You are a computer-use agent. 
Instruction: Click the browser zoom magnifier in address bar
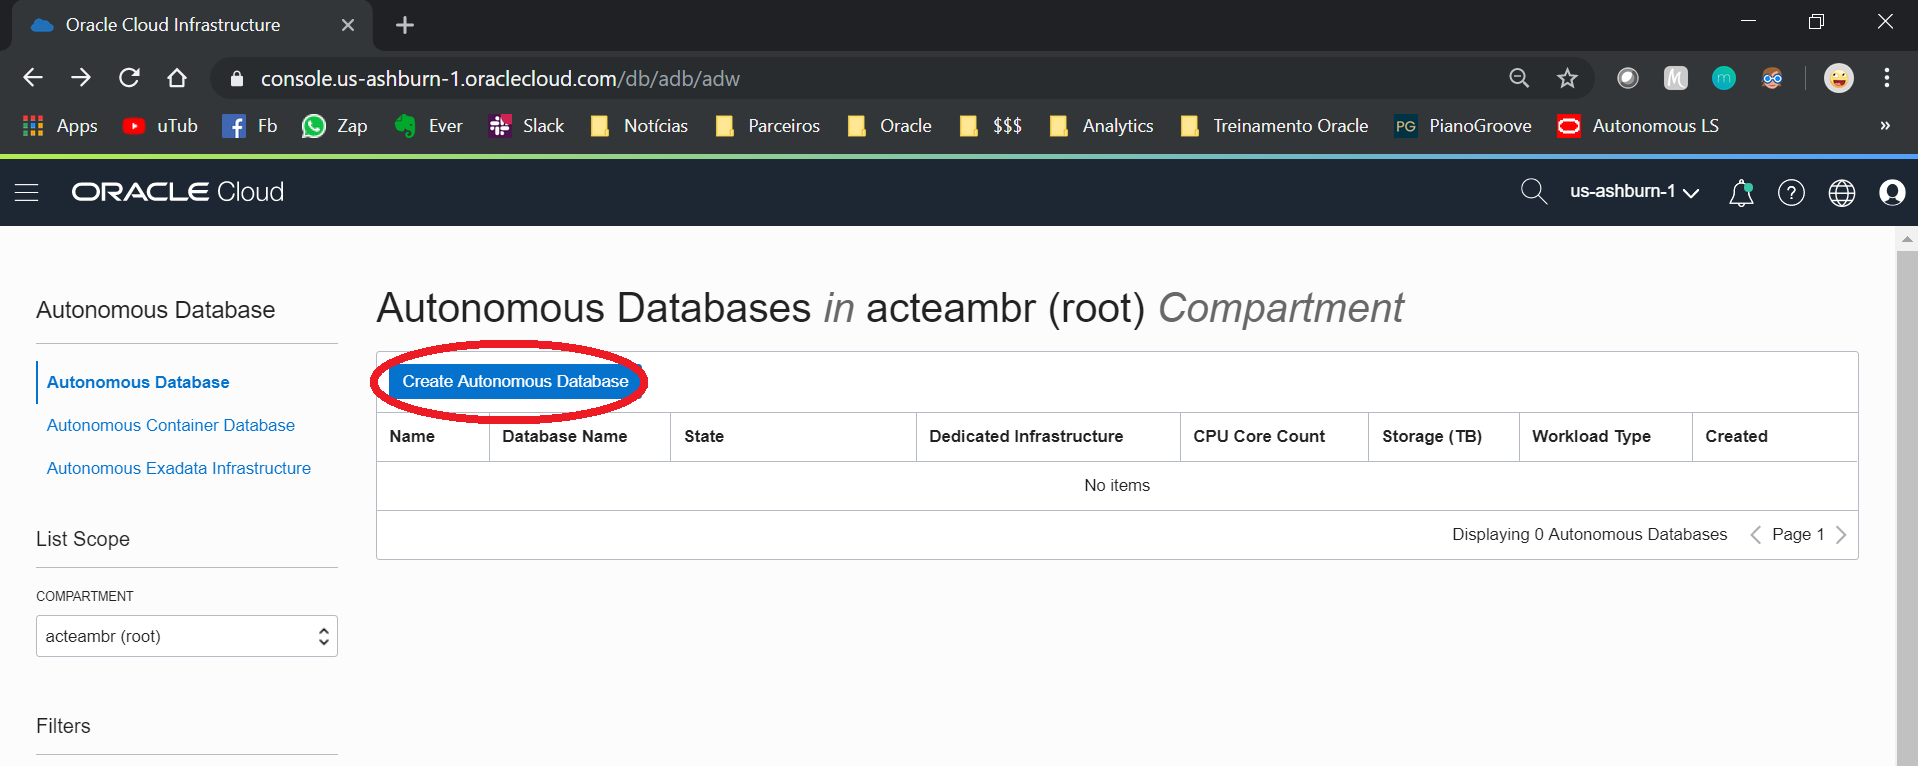(1519, 78)
